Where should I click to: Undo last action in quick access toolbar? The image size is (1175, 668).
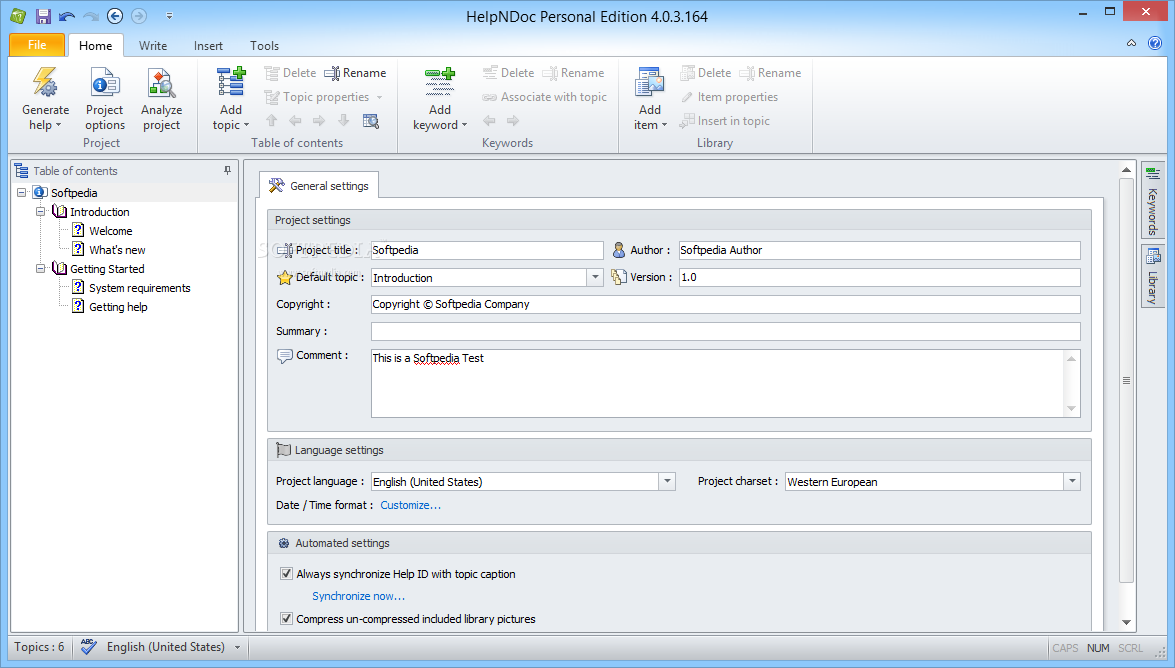67,16
